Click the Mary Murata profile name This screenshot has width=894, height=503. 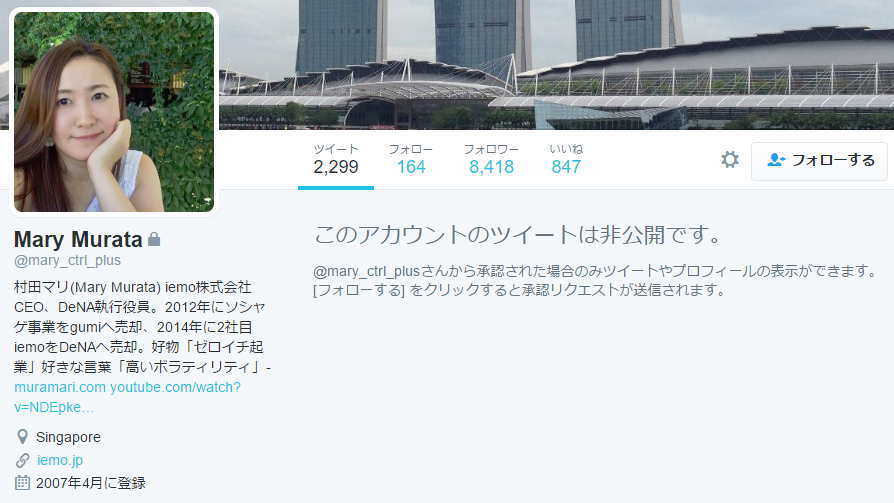tap(78, 240)
